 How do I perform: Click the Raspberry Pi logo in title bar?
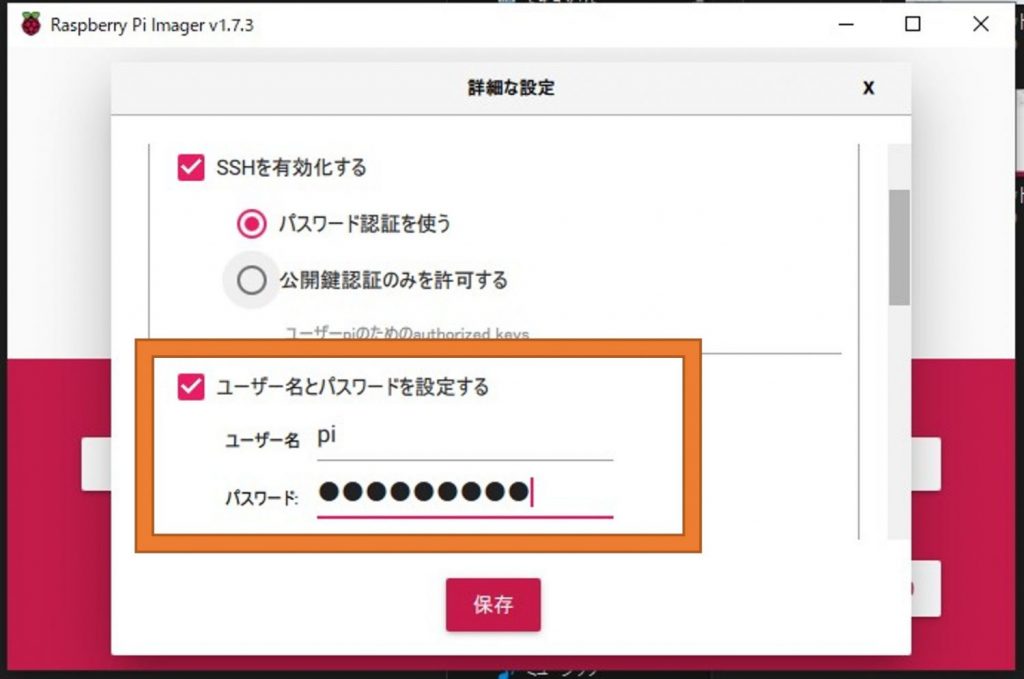point(30,24)
